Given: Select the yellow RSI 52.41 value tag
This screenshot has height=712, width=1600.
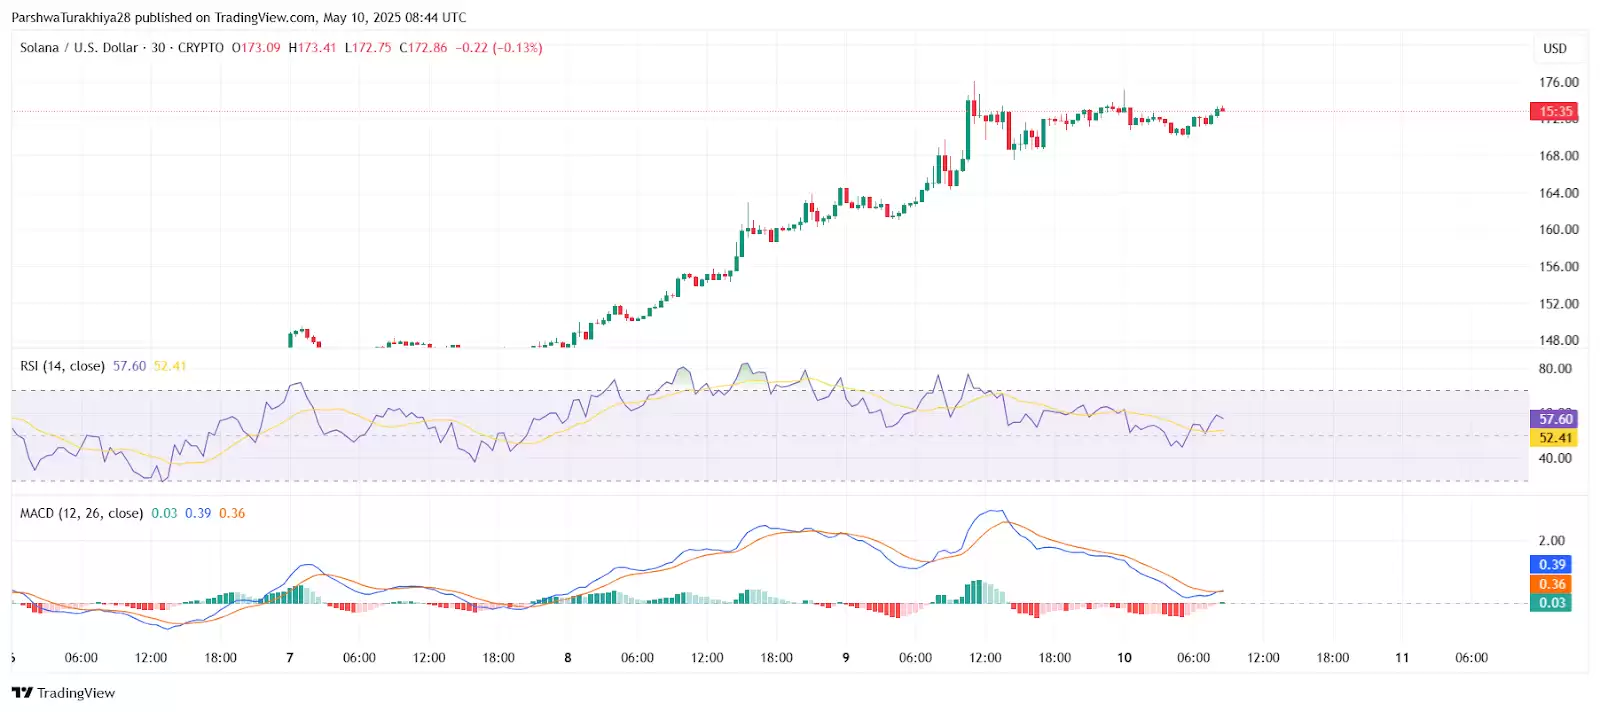Looking at the screenshot, I should [x=1554, y=438].
